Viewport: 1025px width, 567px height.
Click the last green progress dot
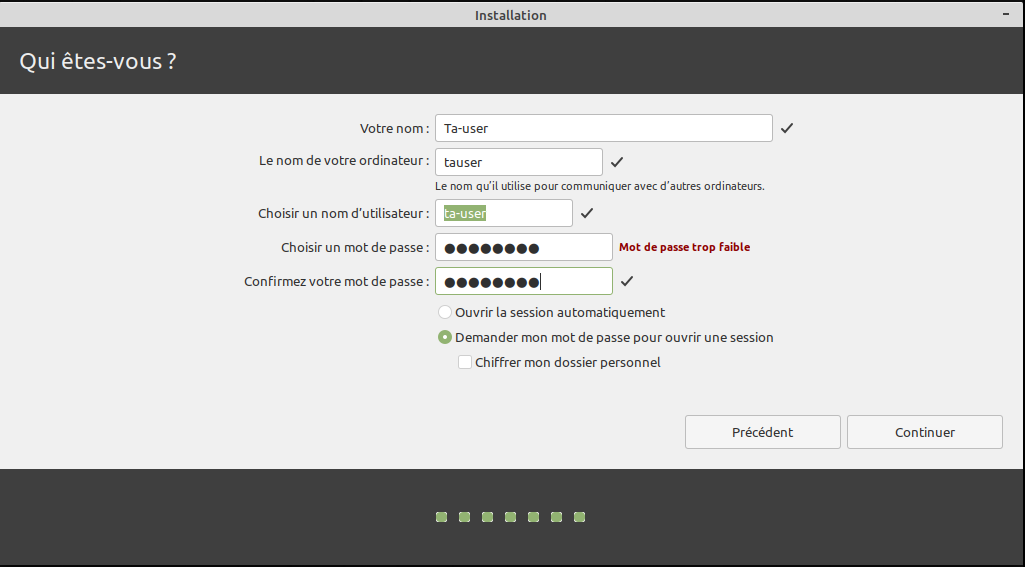point(579,517)
